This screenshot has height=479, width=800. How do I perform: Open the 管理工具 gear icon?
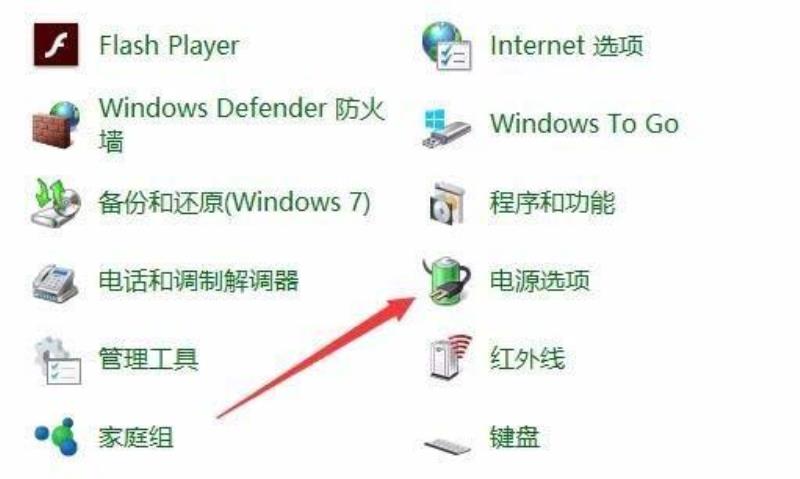(x=57, y=360)
